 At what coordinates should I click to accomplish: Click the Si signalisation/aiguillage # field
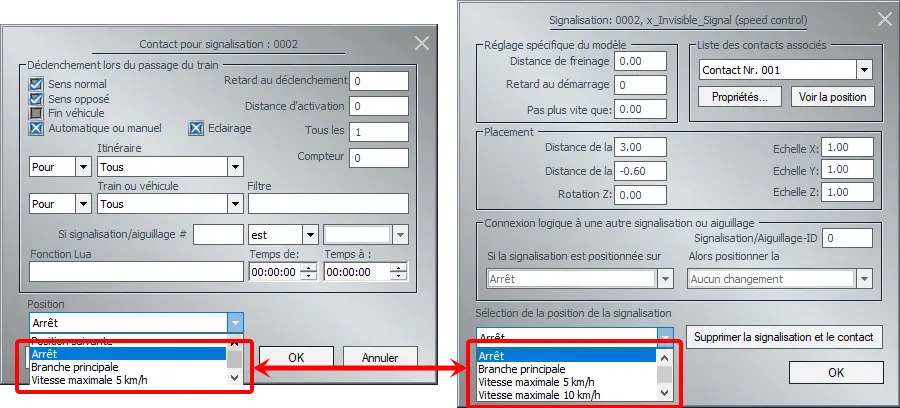tap(218, 235)
